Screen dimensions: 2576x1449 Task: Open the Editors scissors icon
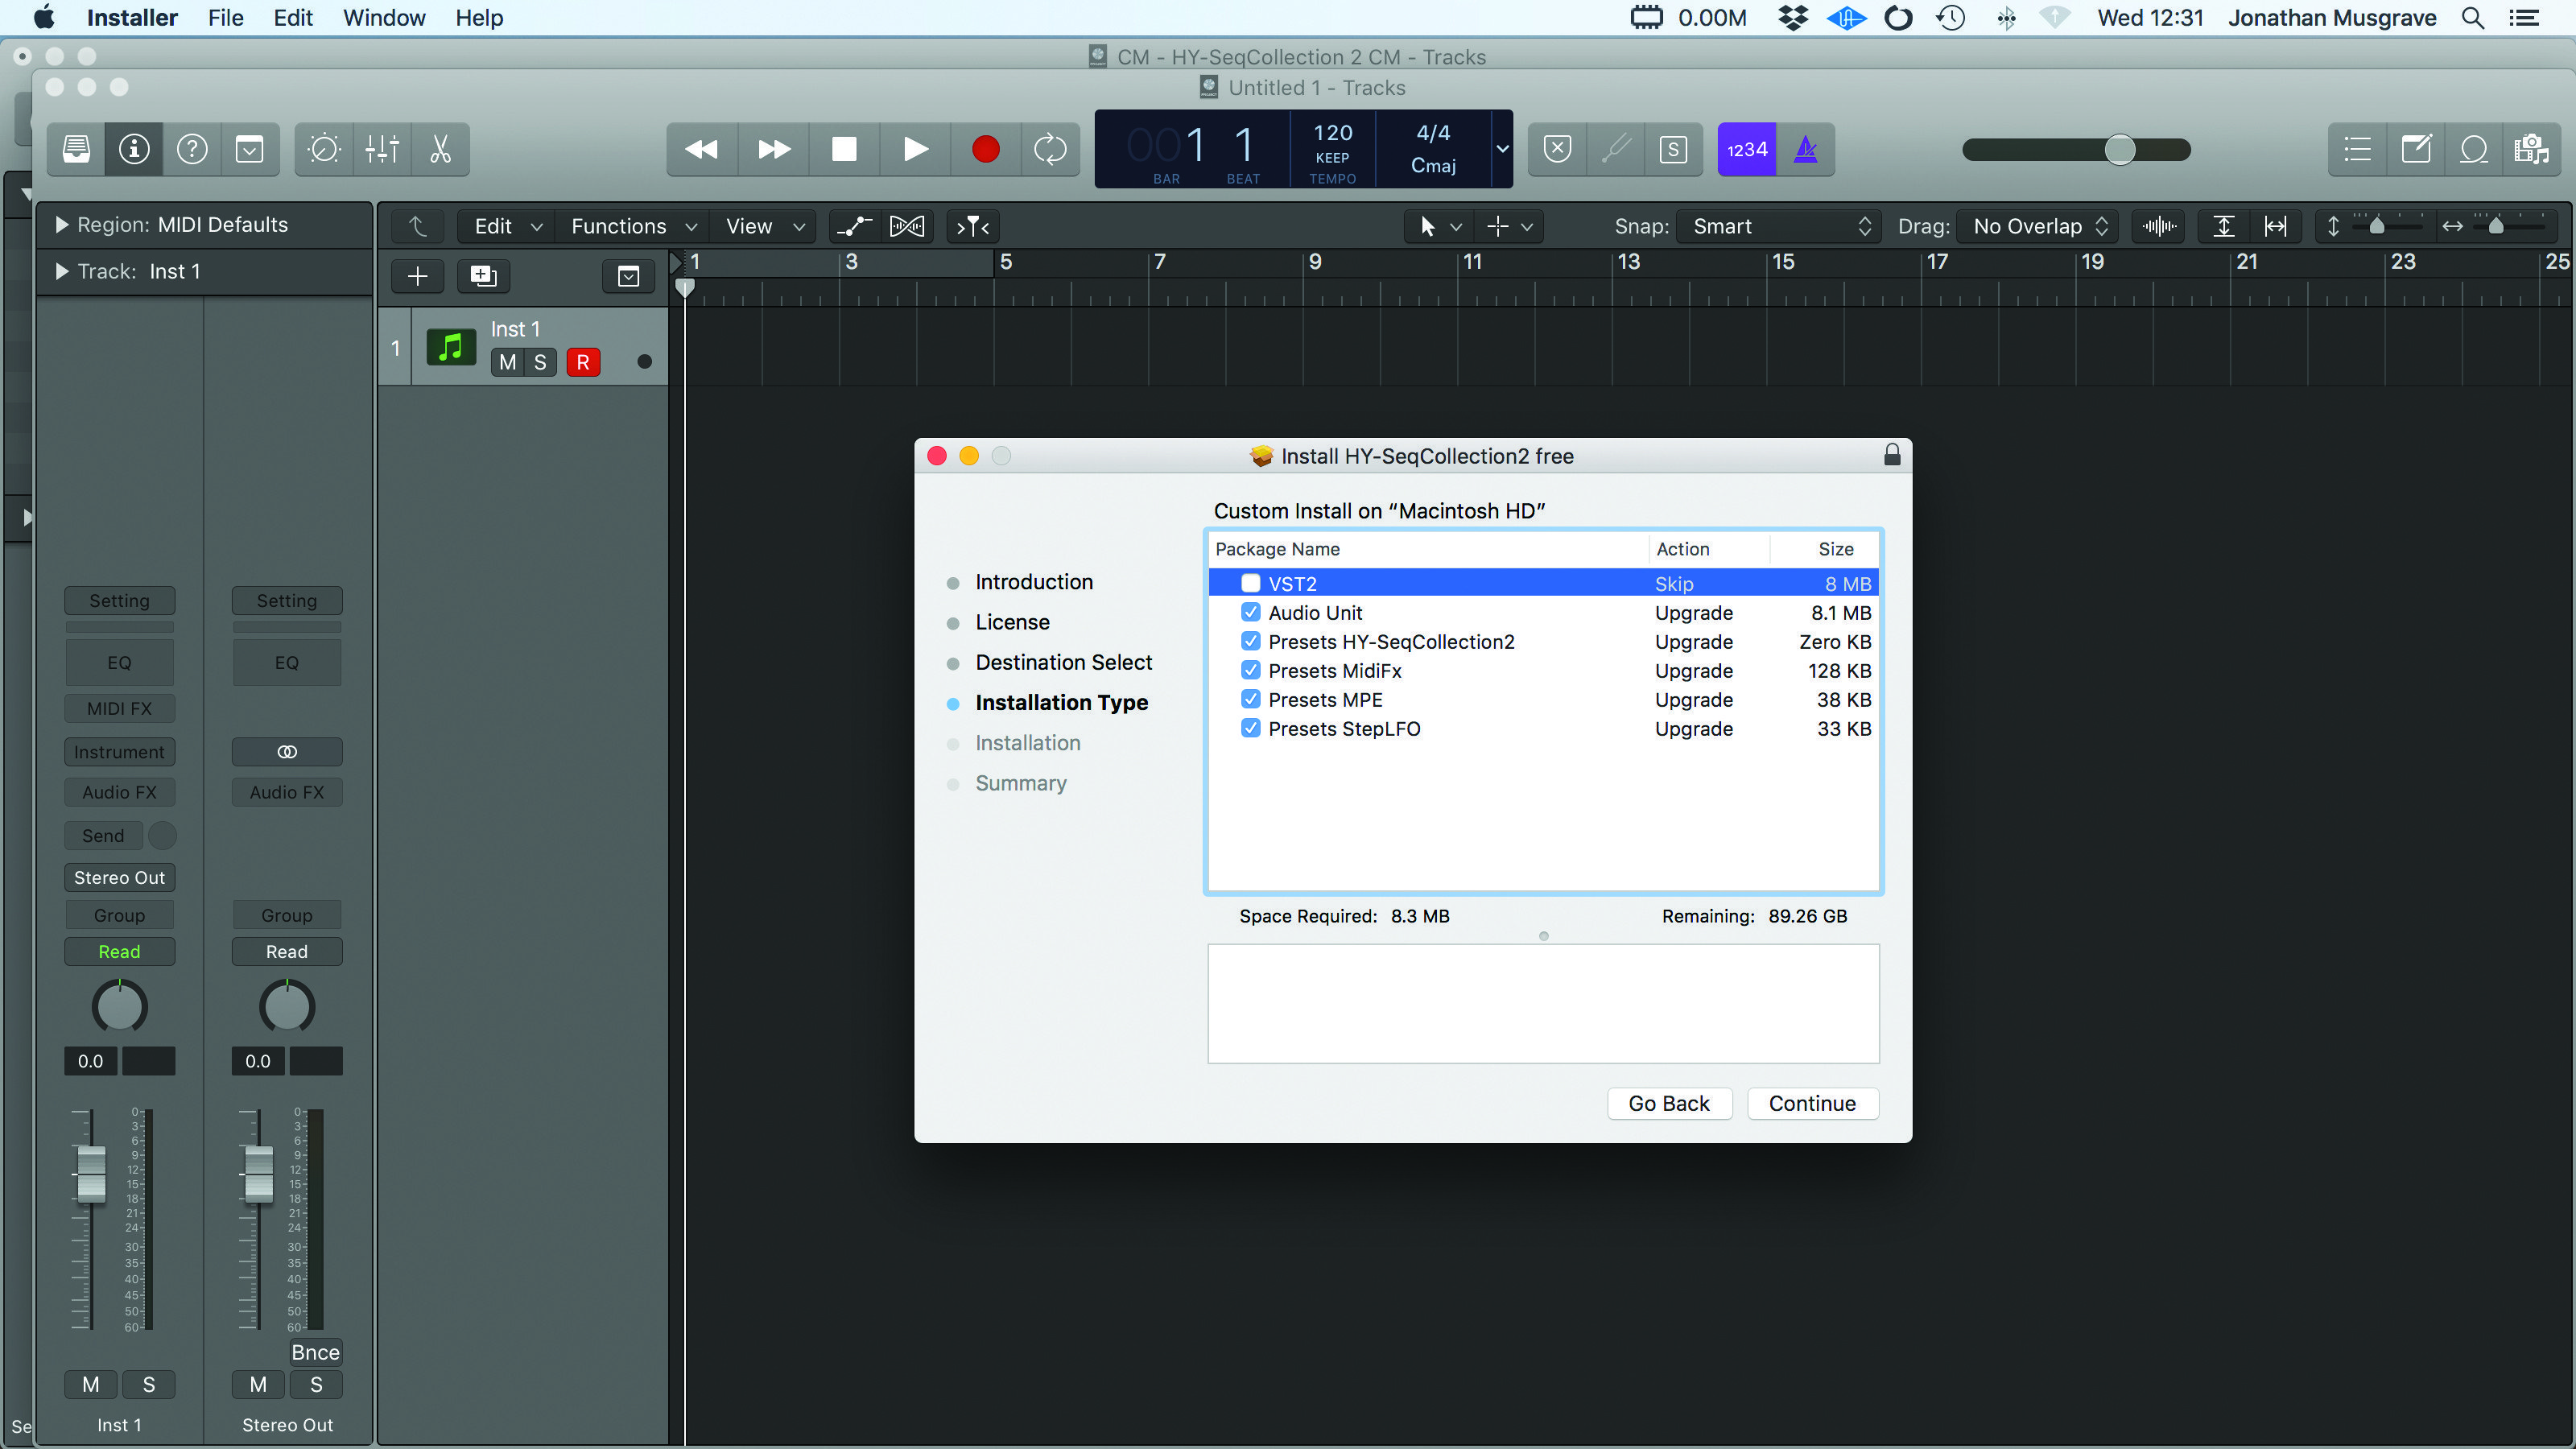tap(440, 149)
